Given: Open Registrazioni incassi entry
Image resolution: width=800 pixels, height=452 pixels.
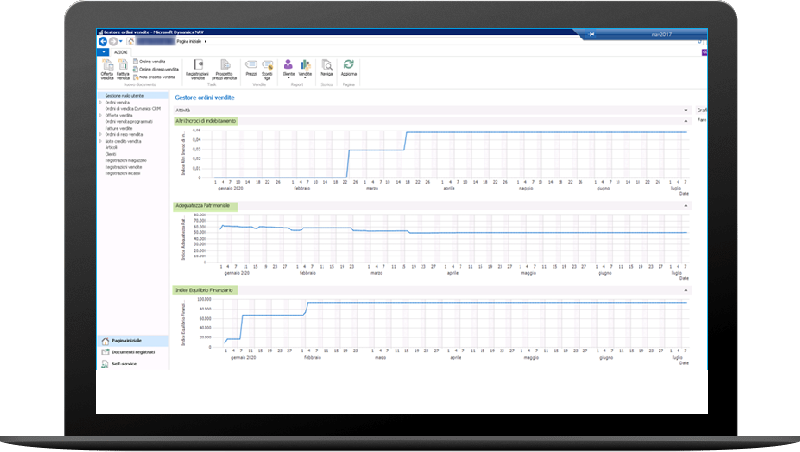Looking at the screenshot, I should (122, 173).
